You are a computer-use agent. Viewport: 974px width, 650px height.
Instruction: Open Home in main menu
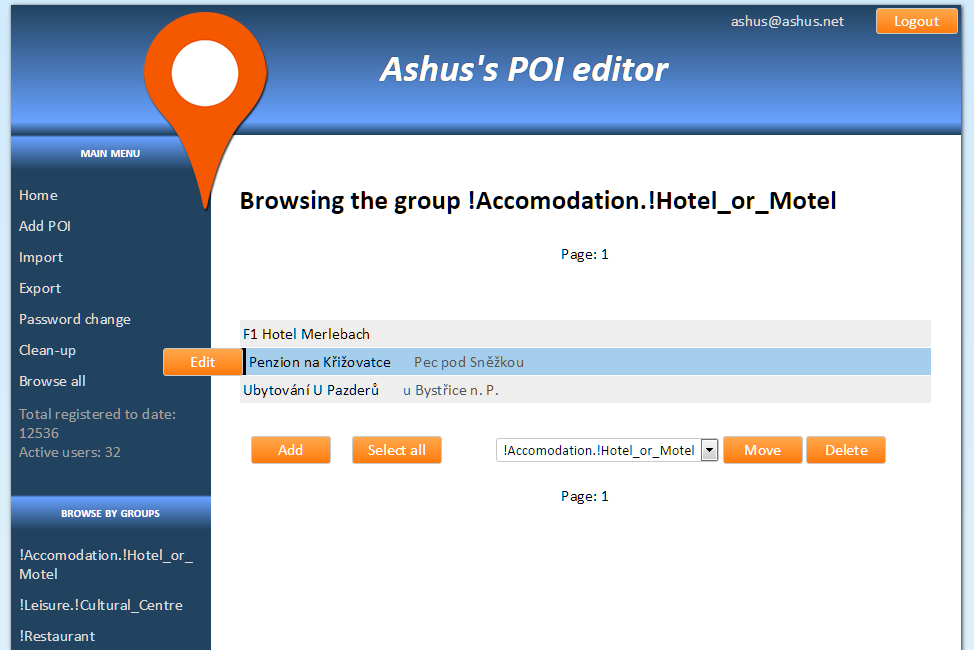pyautogui.click(x=38, y=195)
